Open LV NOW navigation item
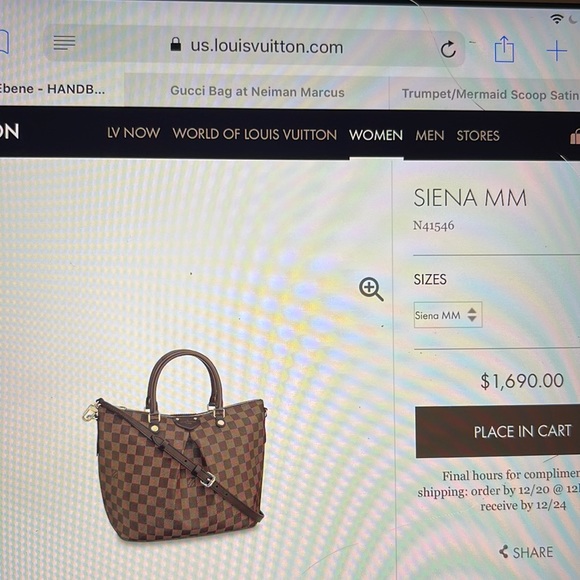 coord(134,133)
